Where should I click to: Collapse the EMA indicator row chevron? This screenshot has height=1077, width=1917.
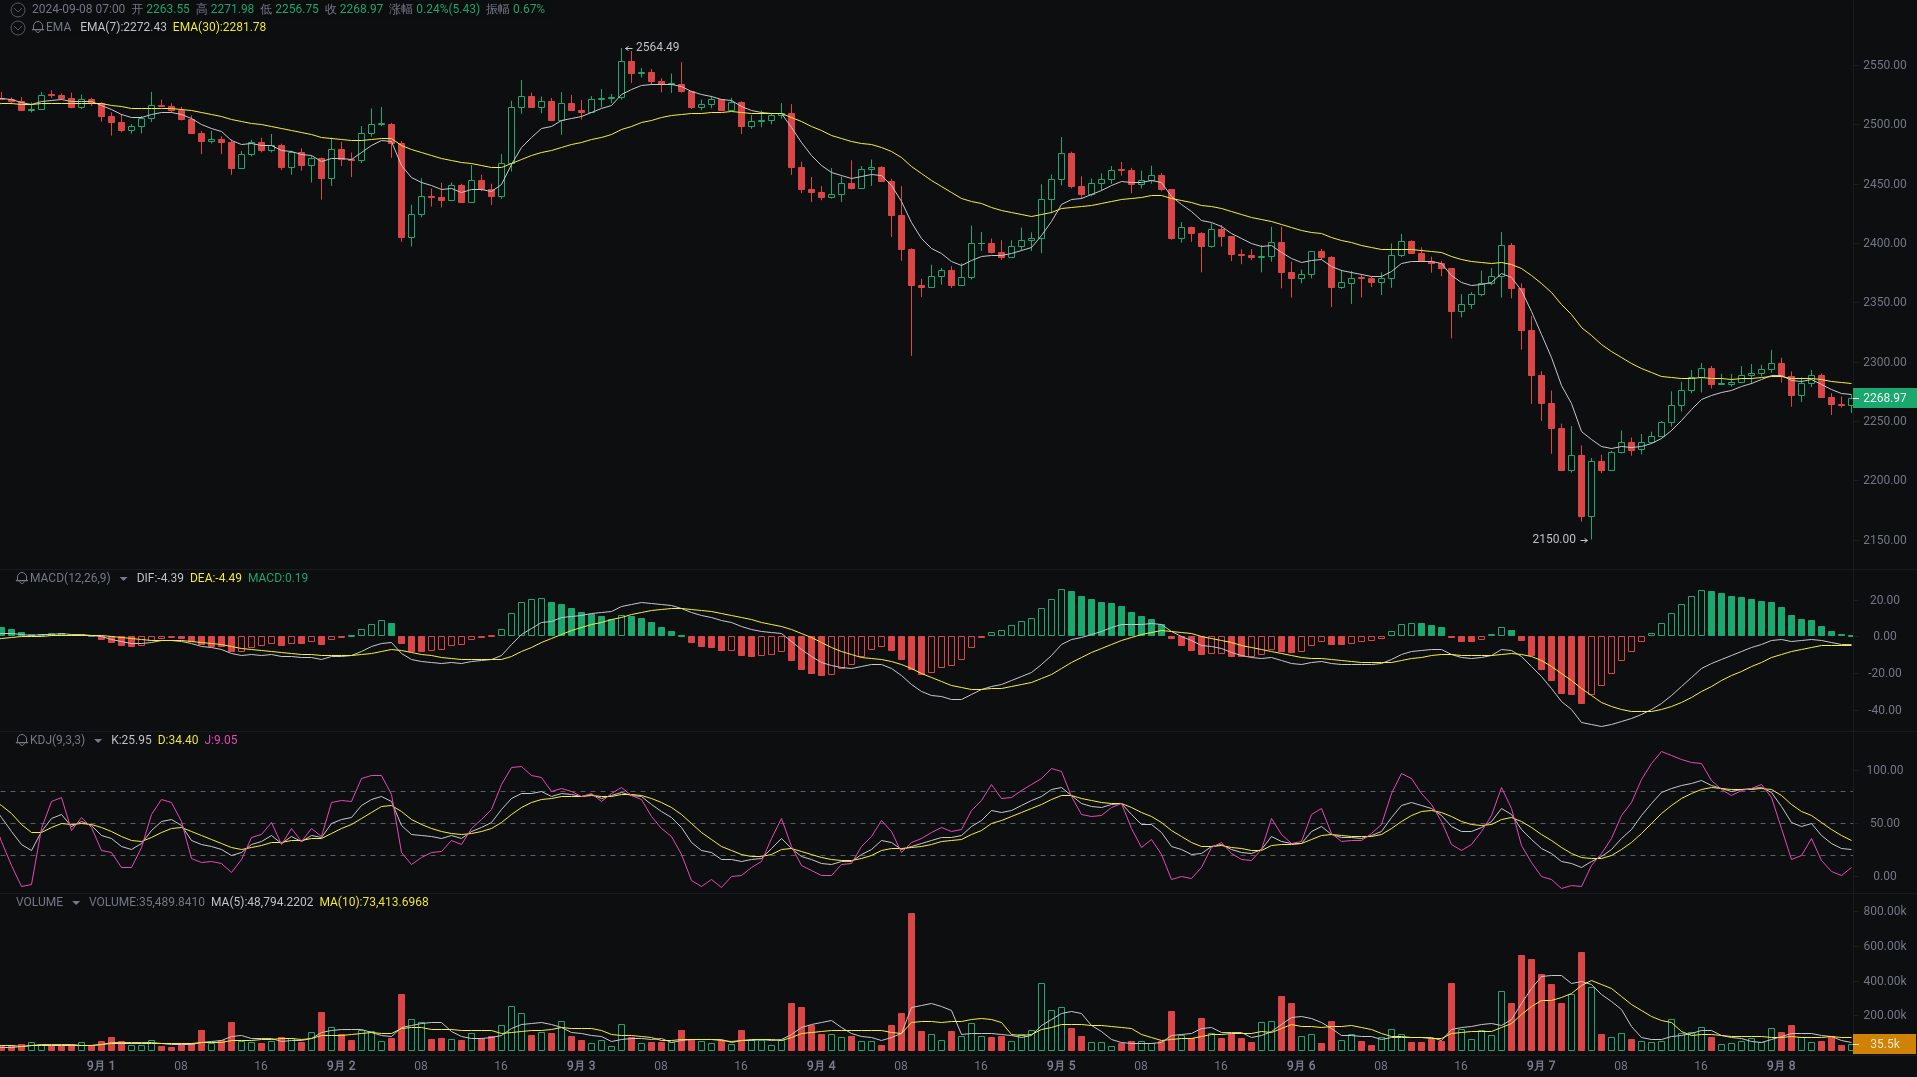click(x=18, y=27)
